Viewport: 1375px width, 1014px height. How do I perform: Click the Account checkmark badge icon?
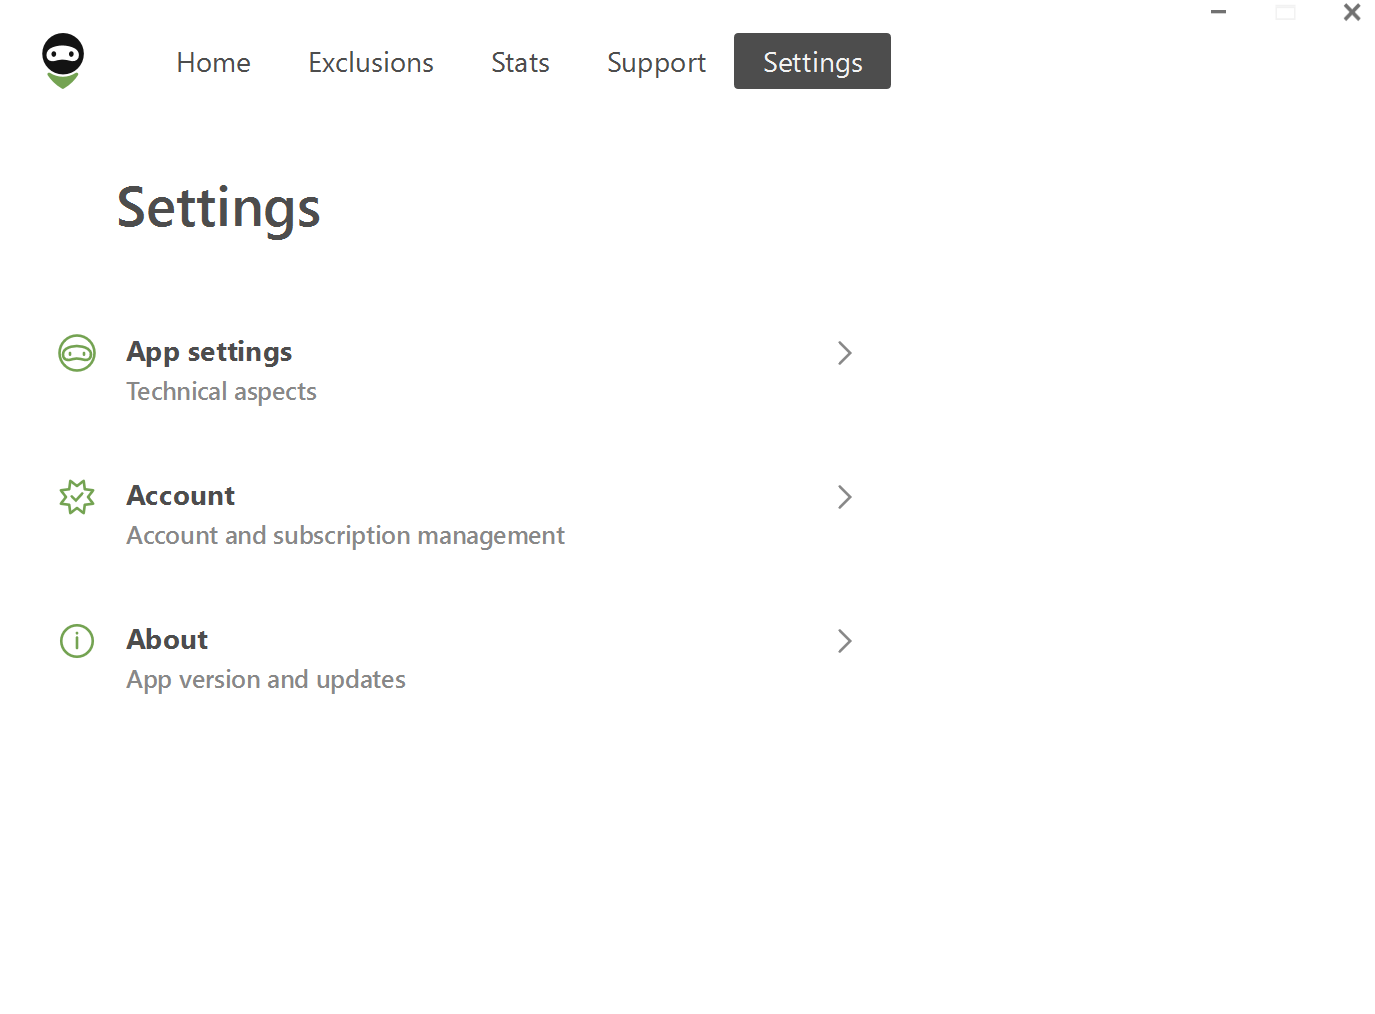(x=77, y=497)
